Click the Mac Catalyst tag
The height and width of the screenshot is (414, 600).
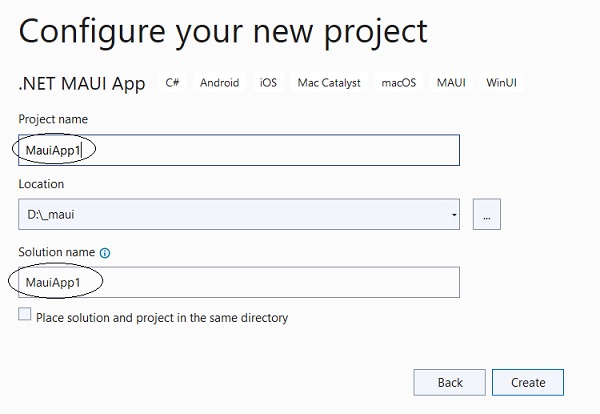(x=329, y=83)
